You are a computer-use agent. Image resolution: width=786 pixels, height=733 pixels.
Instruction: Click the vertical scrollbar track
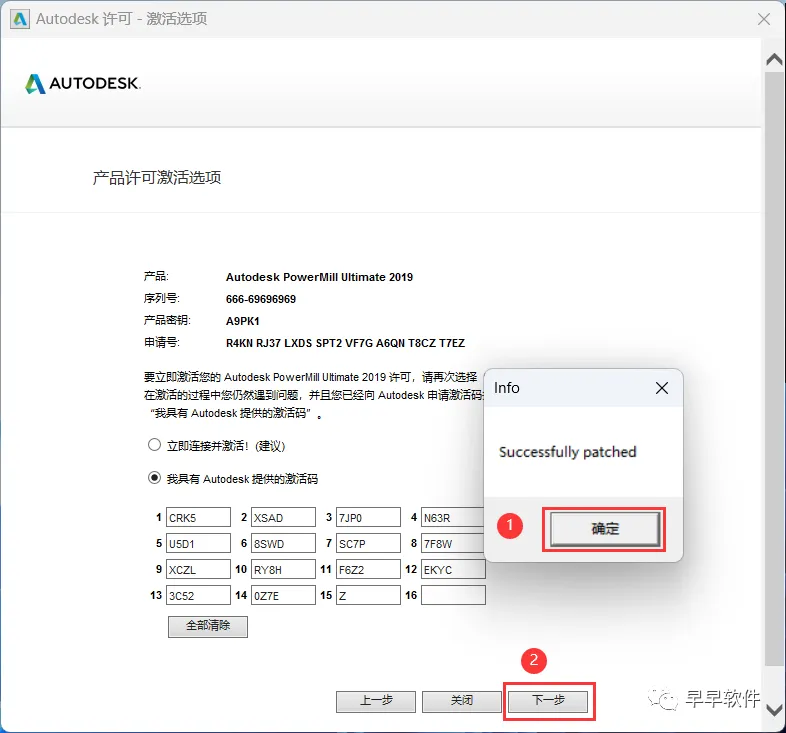(x=774, y=369)
